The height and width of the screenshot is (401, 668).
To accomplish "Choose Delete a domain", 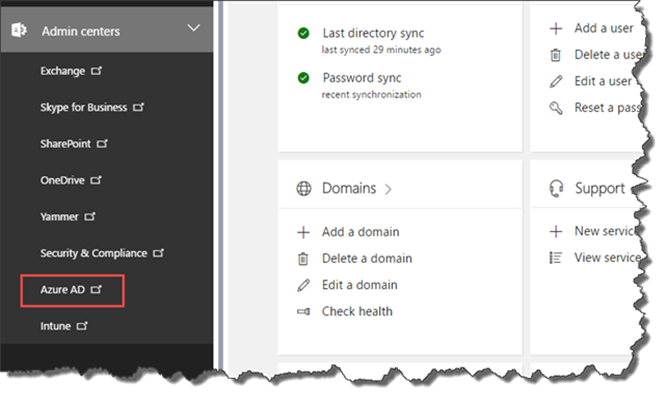I will [367, 258].
